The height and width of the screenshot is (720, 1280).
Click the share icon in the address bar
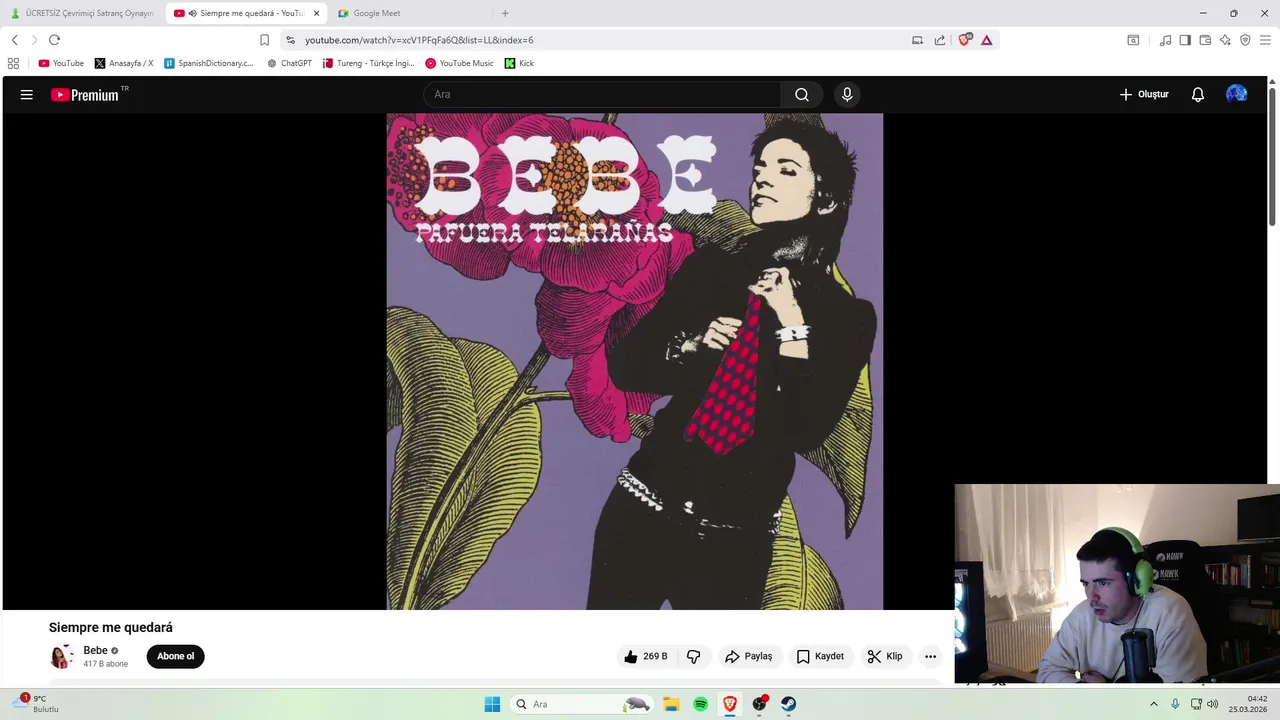[x=940, y=40]
